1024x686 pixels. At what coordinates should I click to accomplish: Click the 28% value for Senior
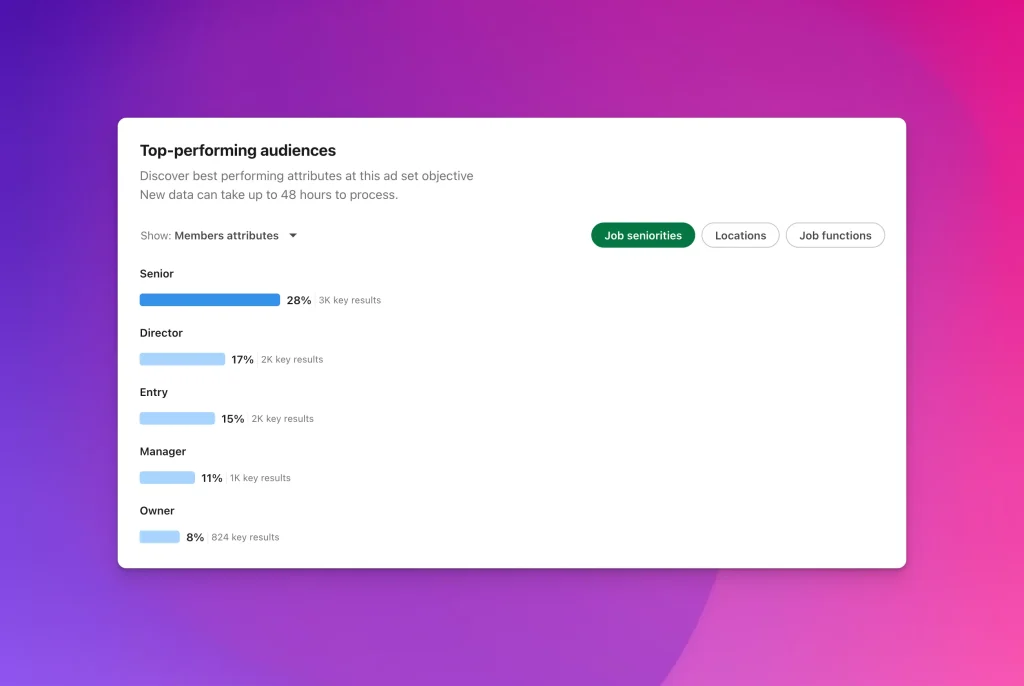click(x=298, y=301)
